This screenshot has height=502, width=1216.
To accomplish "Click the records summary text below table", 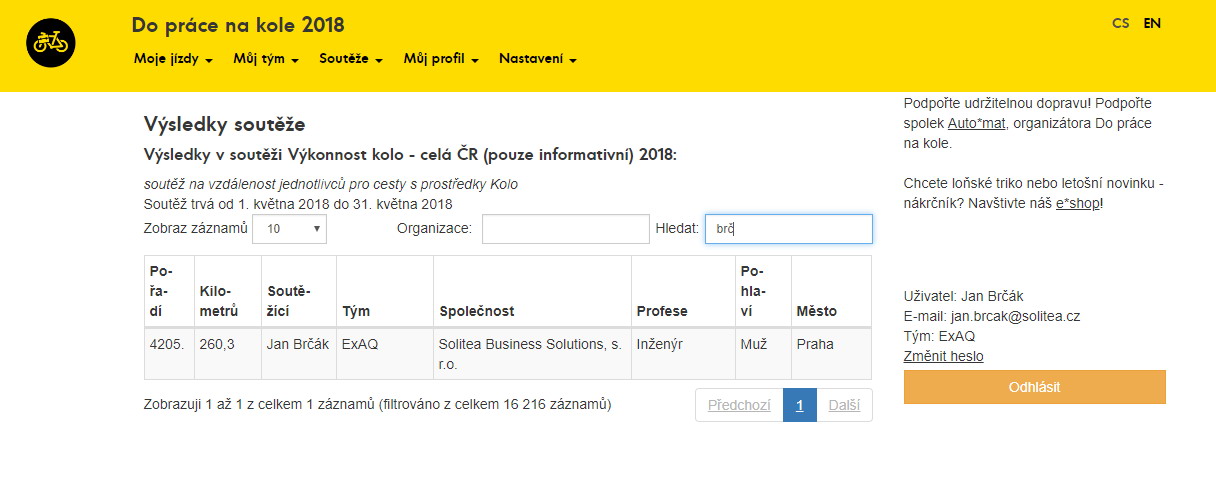I will (378, 405).
